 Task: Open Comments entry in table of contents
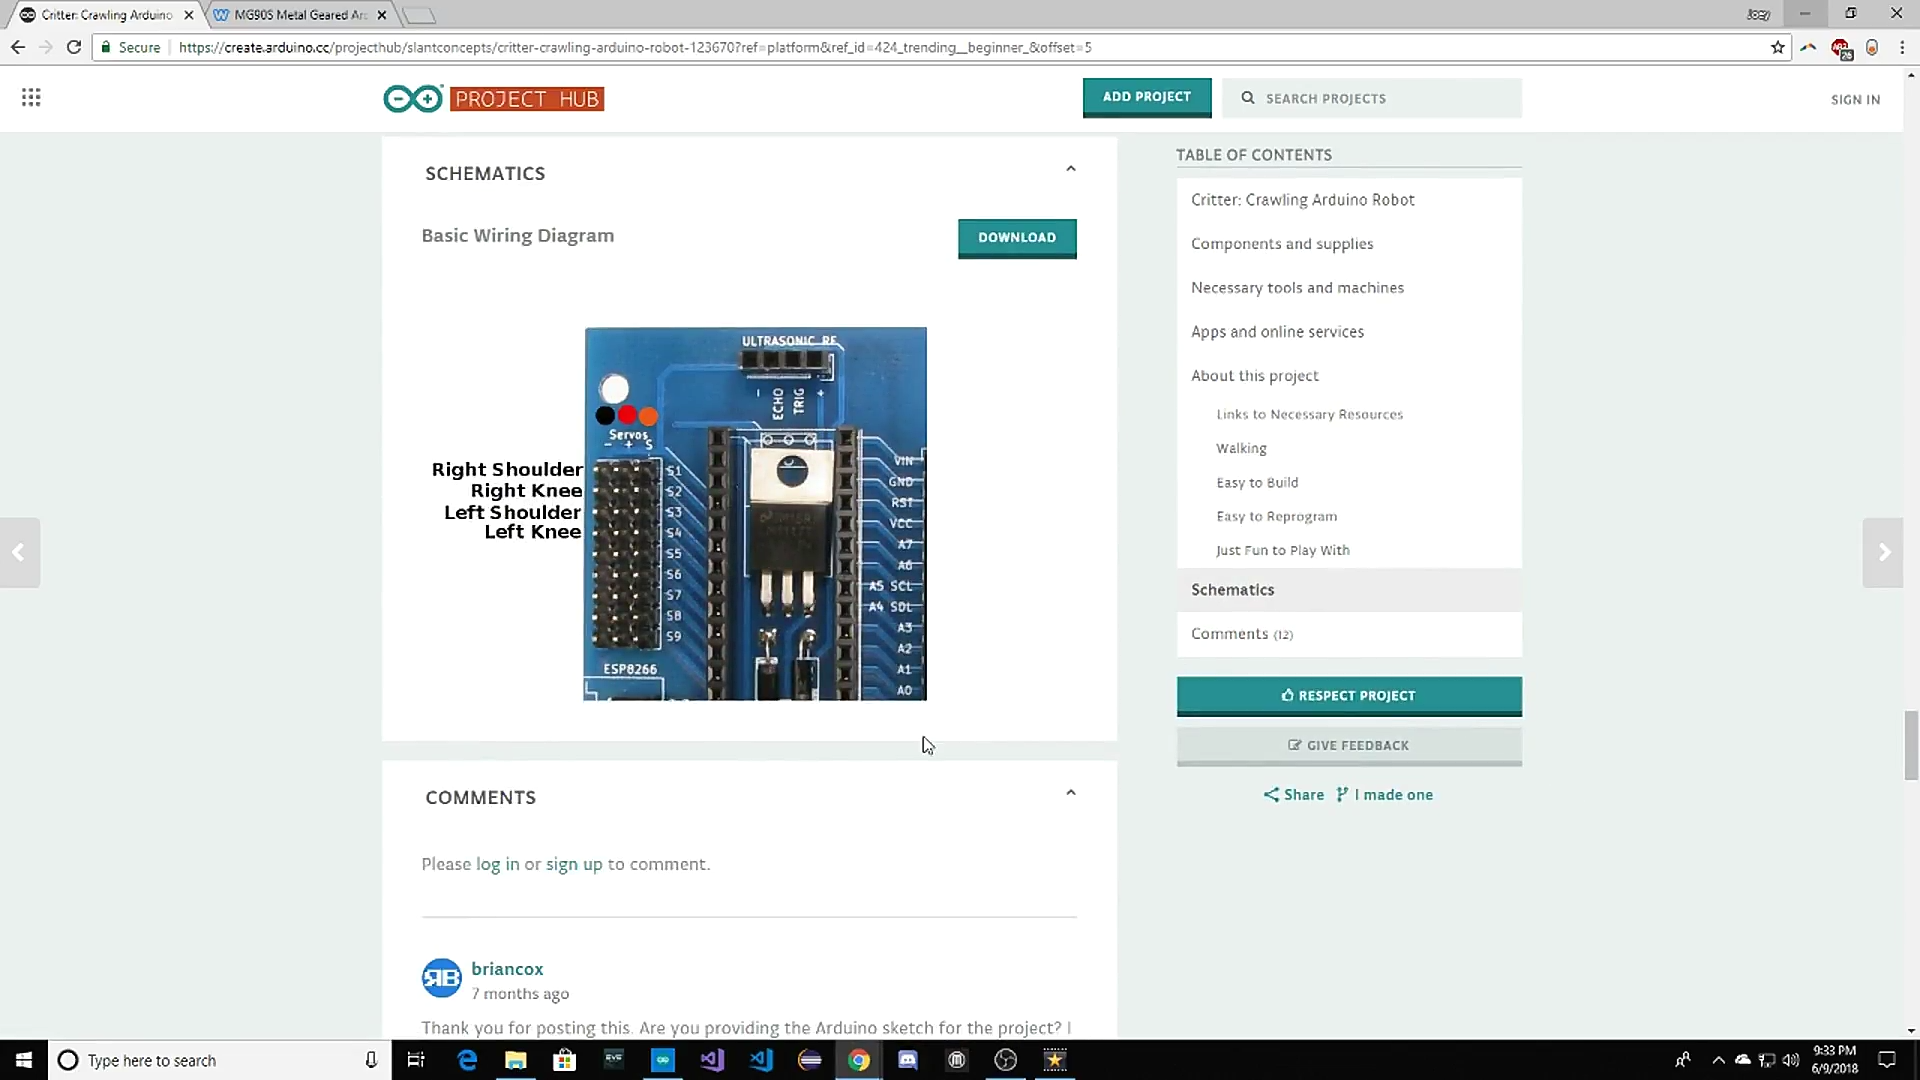pyautogui.click(x=1240, y=634)
